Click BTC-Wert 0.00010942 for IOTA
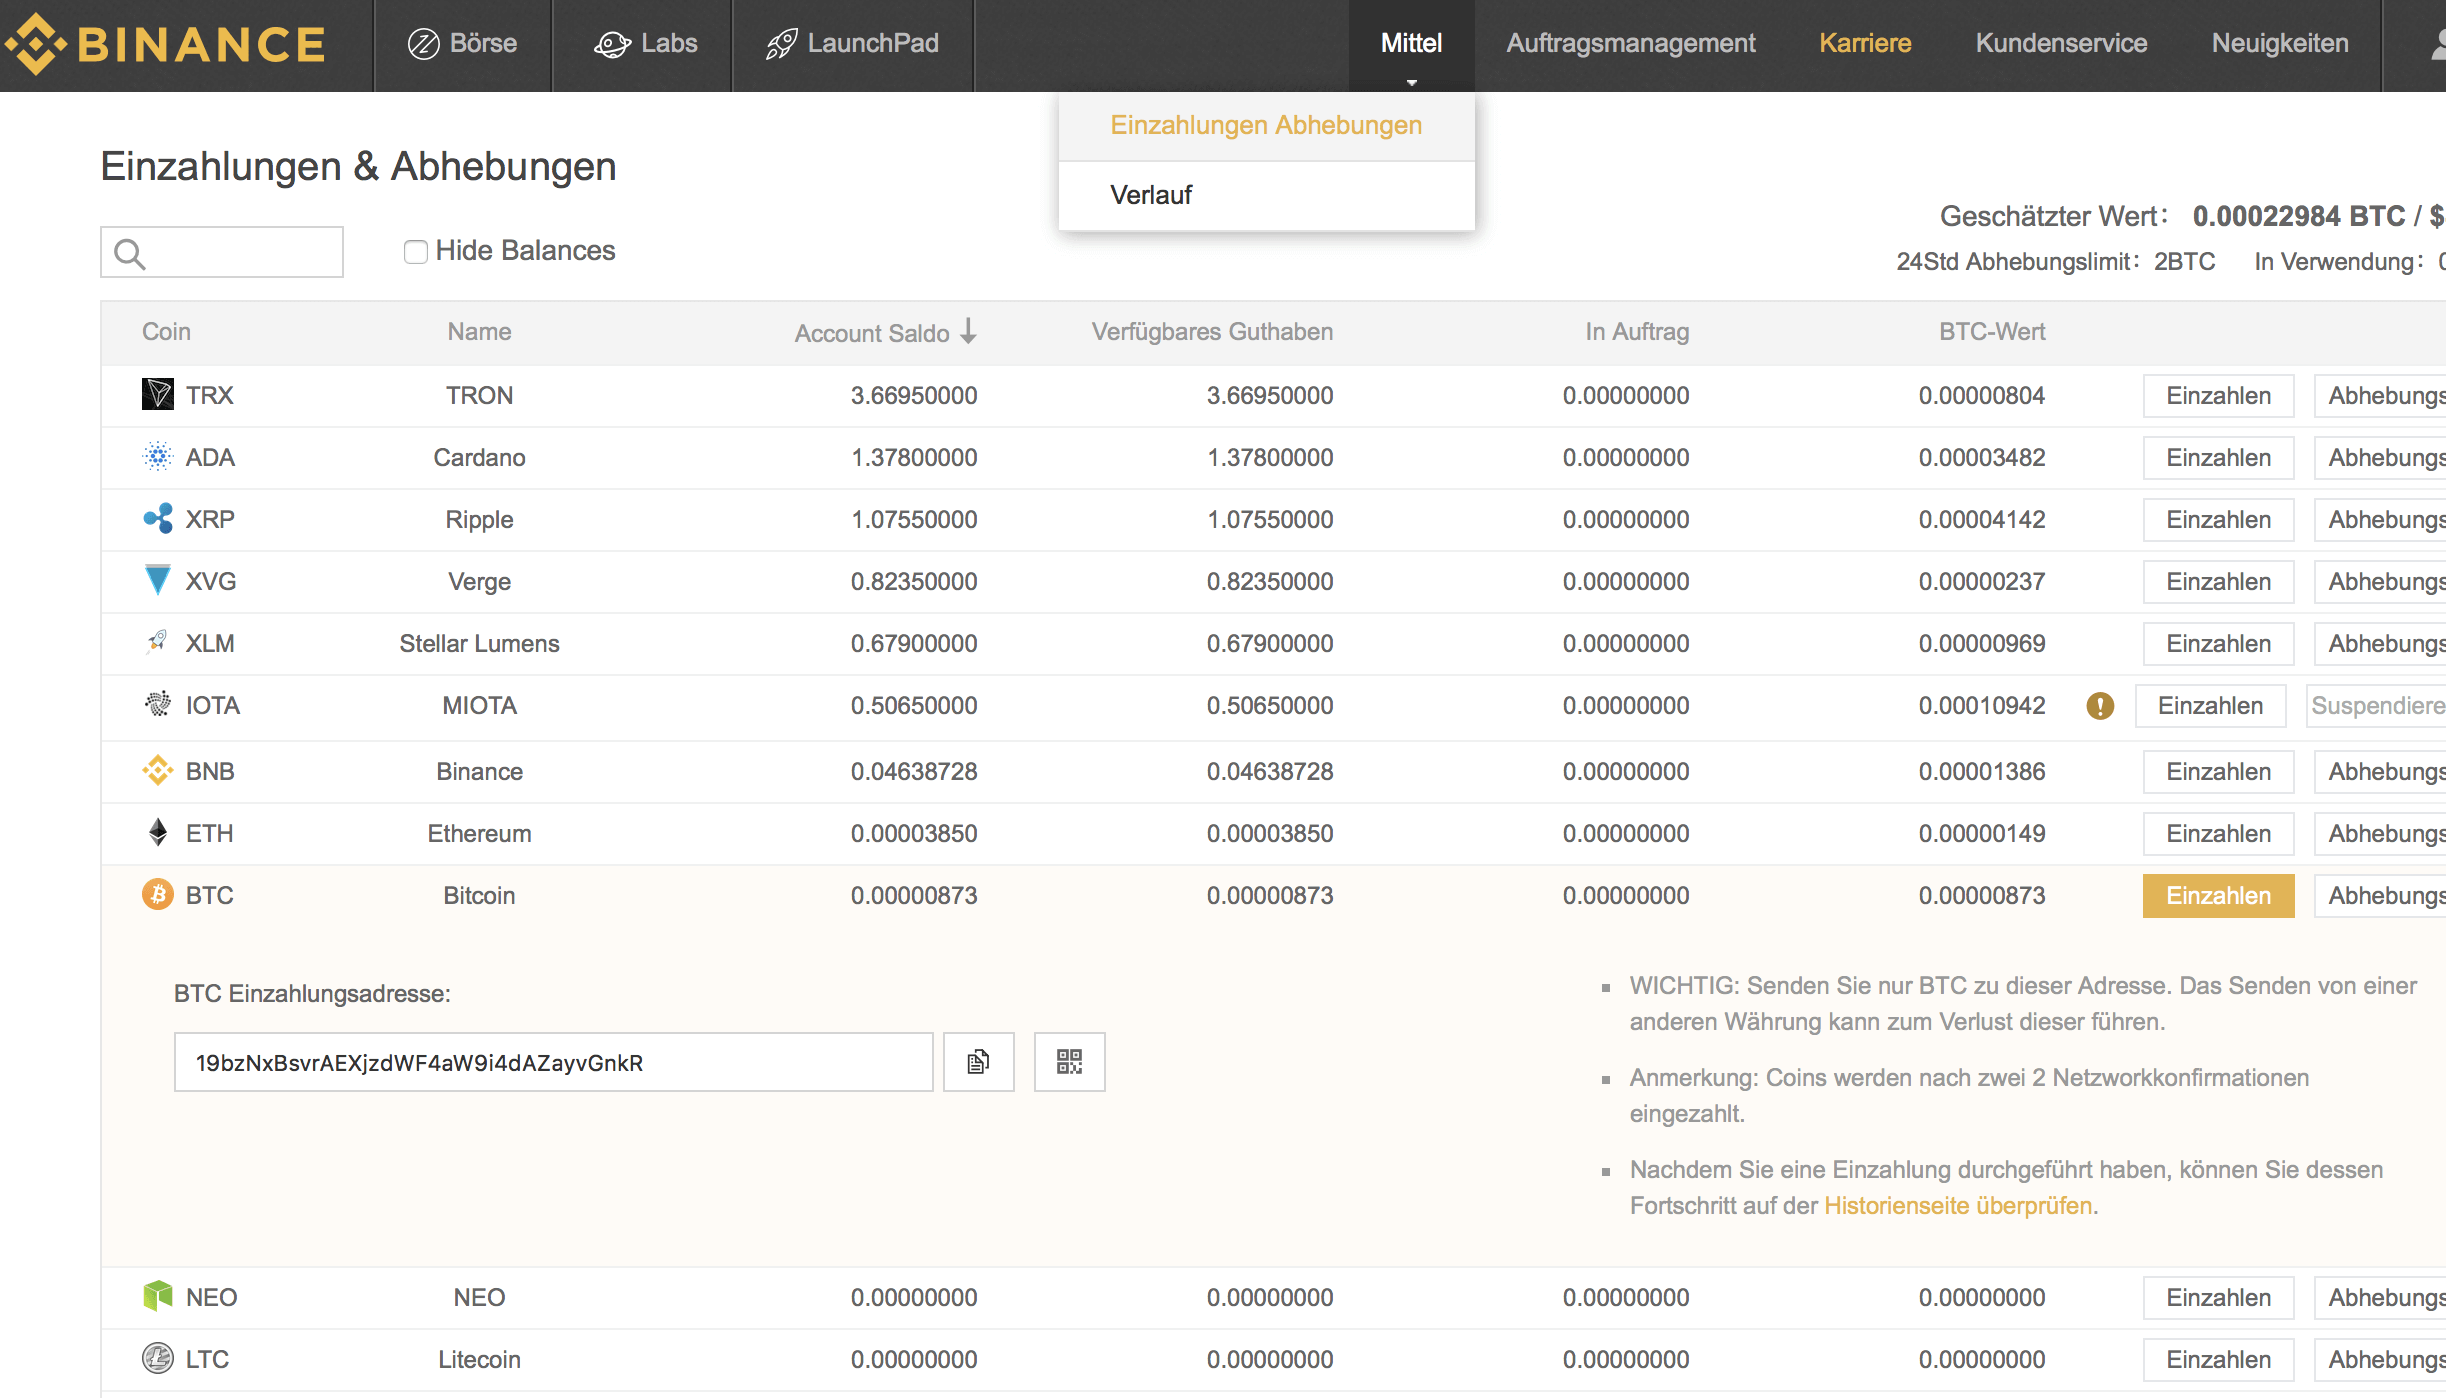Image resolution: width=2446 pixels, height=1398 pixels. pos(1982,706)
